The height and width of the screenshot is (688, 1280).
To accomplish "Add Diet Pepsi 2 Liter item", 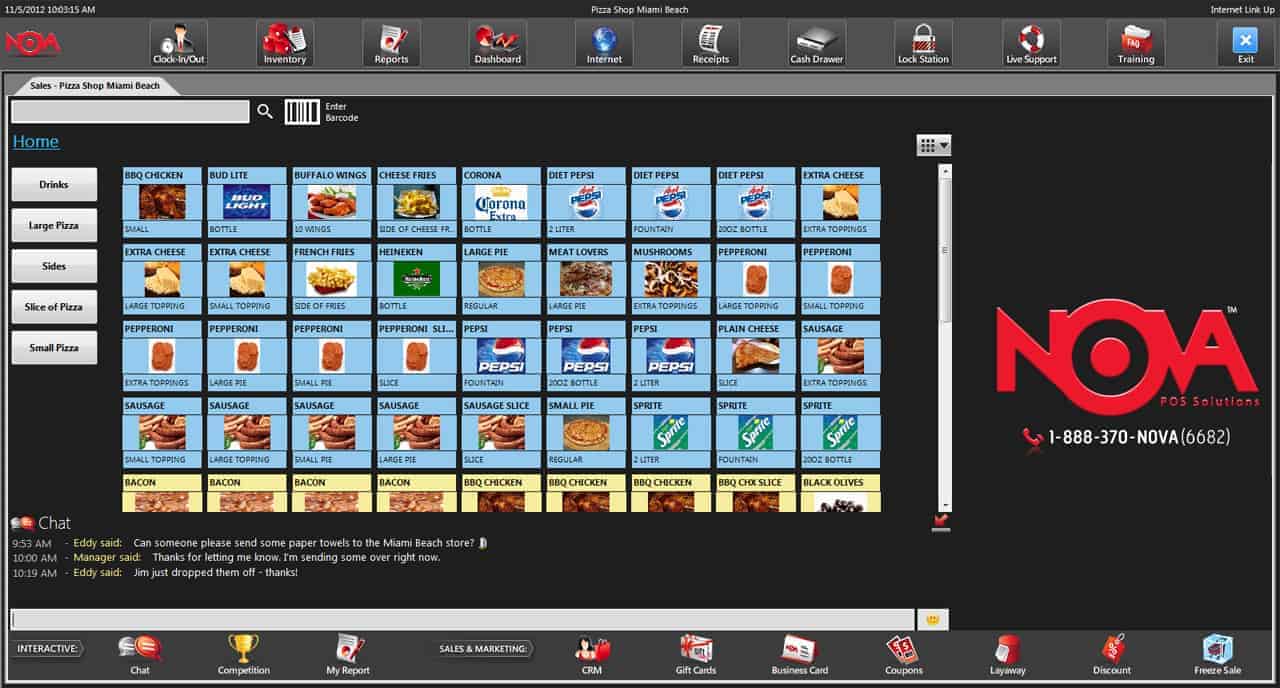I will pyautogui.click(x=586, y=201).
